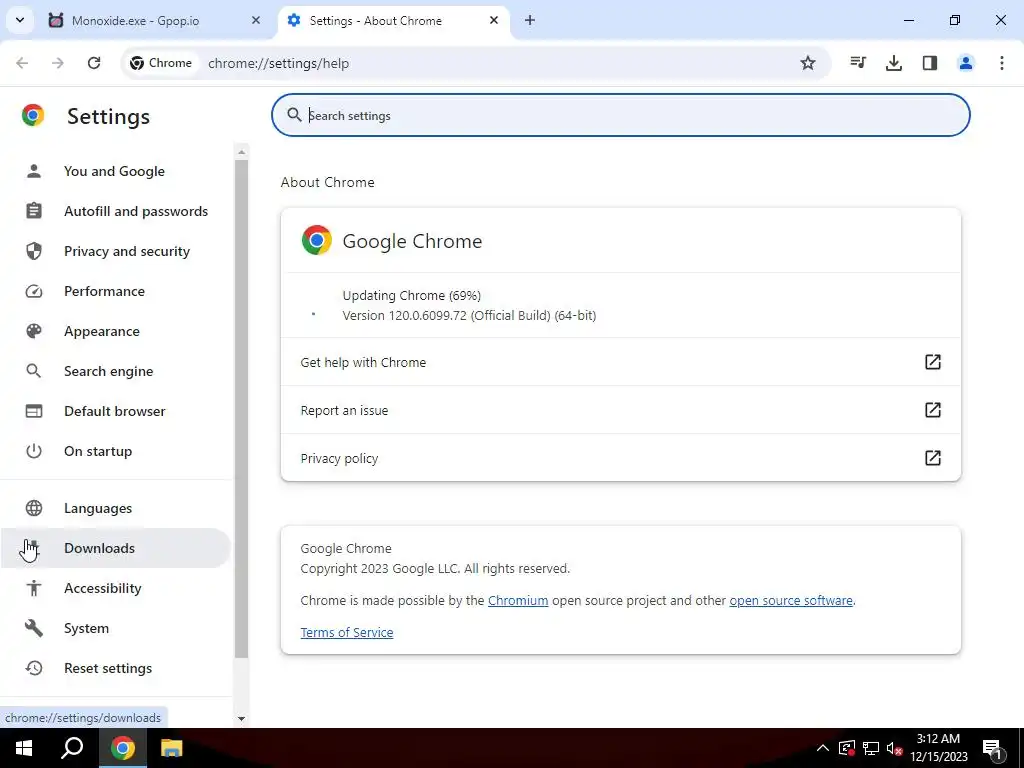The width and height of the screenshot is (1024, 768).
Task: Open Reset settings
Action: pos(116,668)
